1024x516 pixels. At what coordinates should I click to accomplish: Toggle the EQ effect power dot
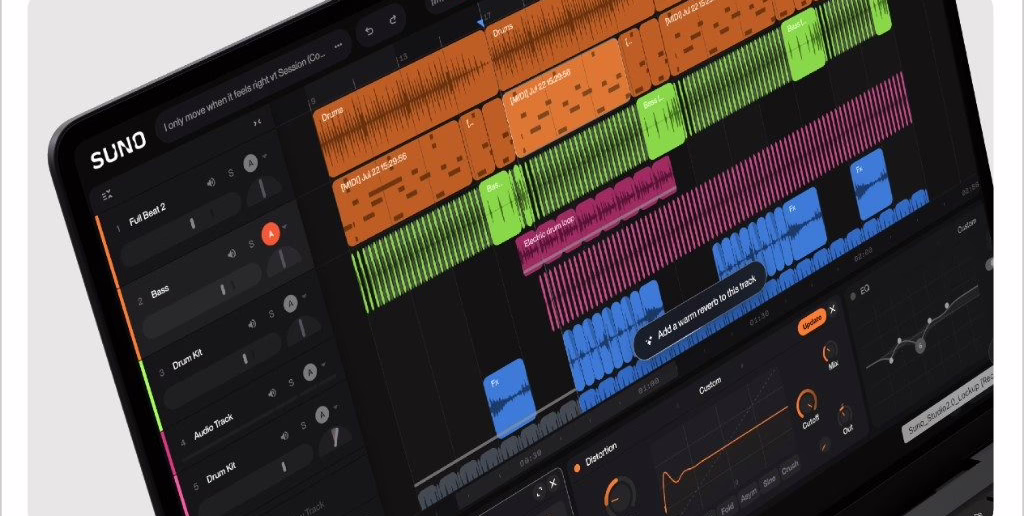coord(852,296)
